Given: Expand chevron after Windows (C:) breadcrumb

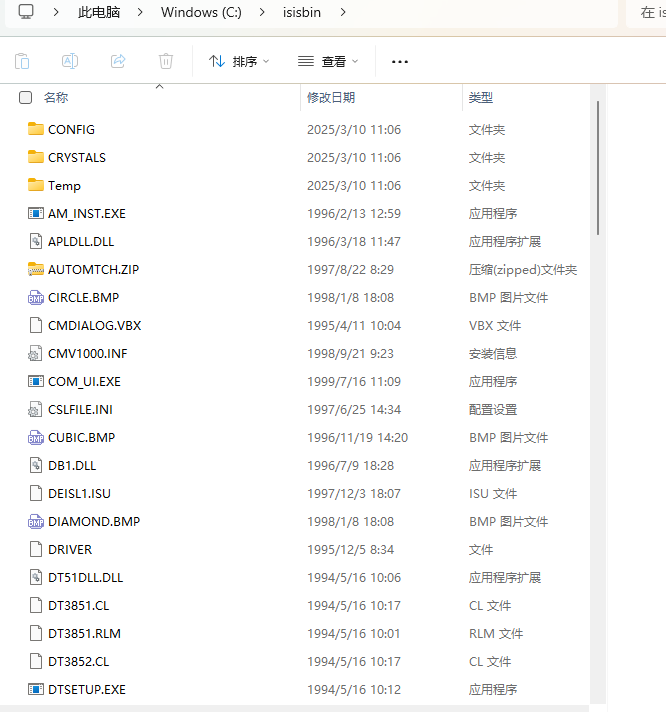Looking at the screenshot, I should (x=262, y=12).
